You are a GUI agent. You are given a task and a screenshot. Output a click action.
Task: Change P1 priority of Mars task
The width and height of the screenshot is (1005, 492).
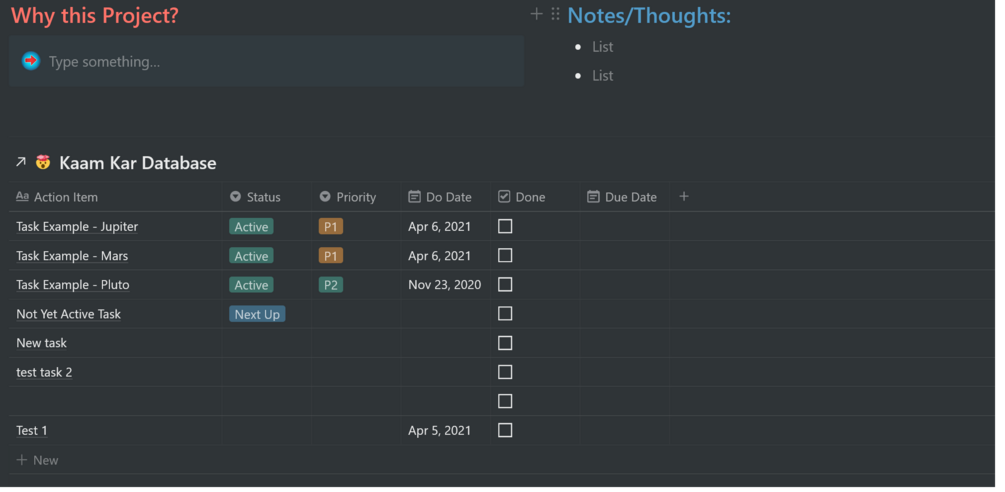tap(331, 256)
